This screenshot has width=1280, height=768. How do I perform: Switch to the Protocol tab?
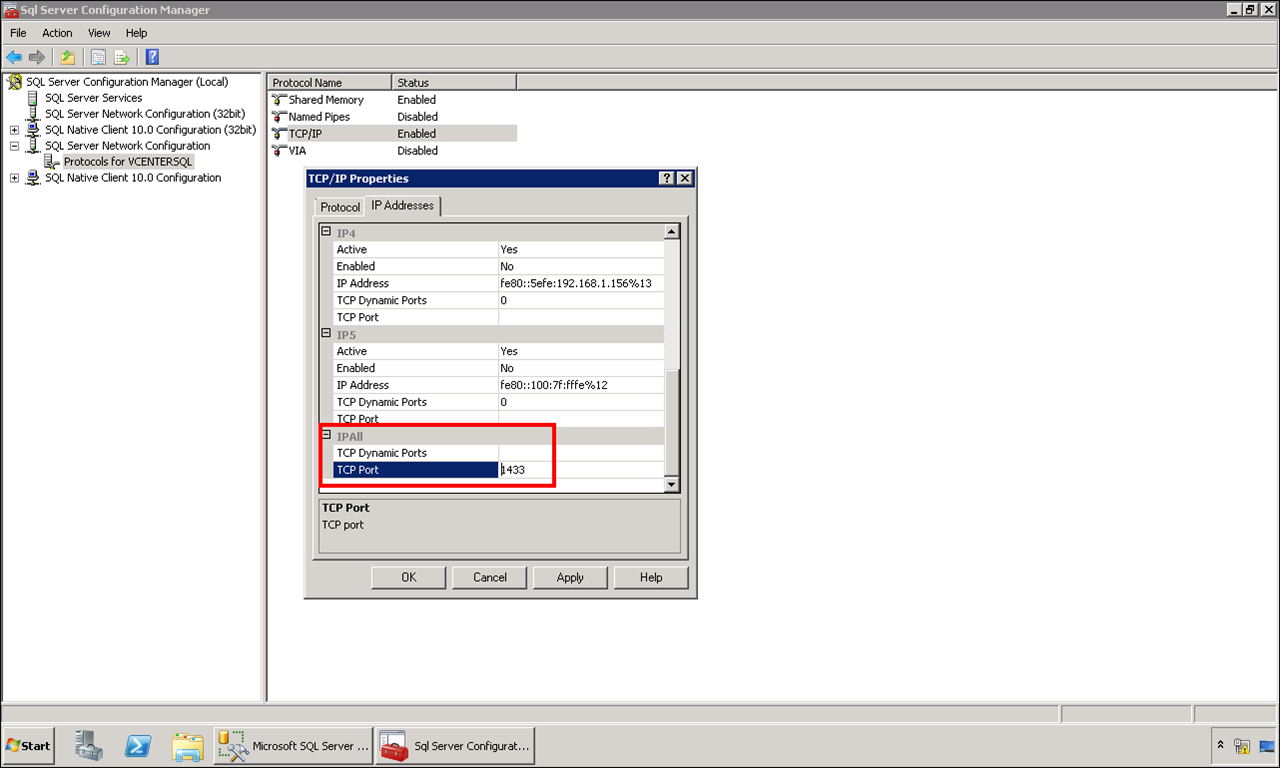pos(339,206)
